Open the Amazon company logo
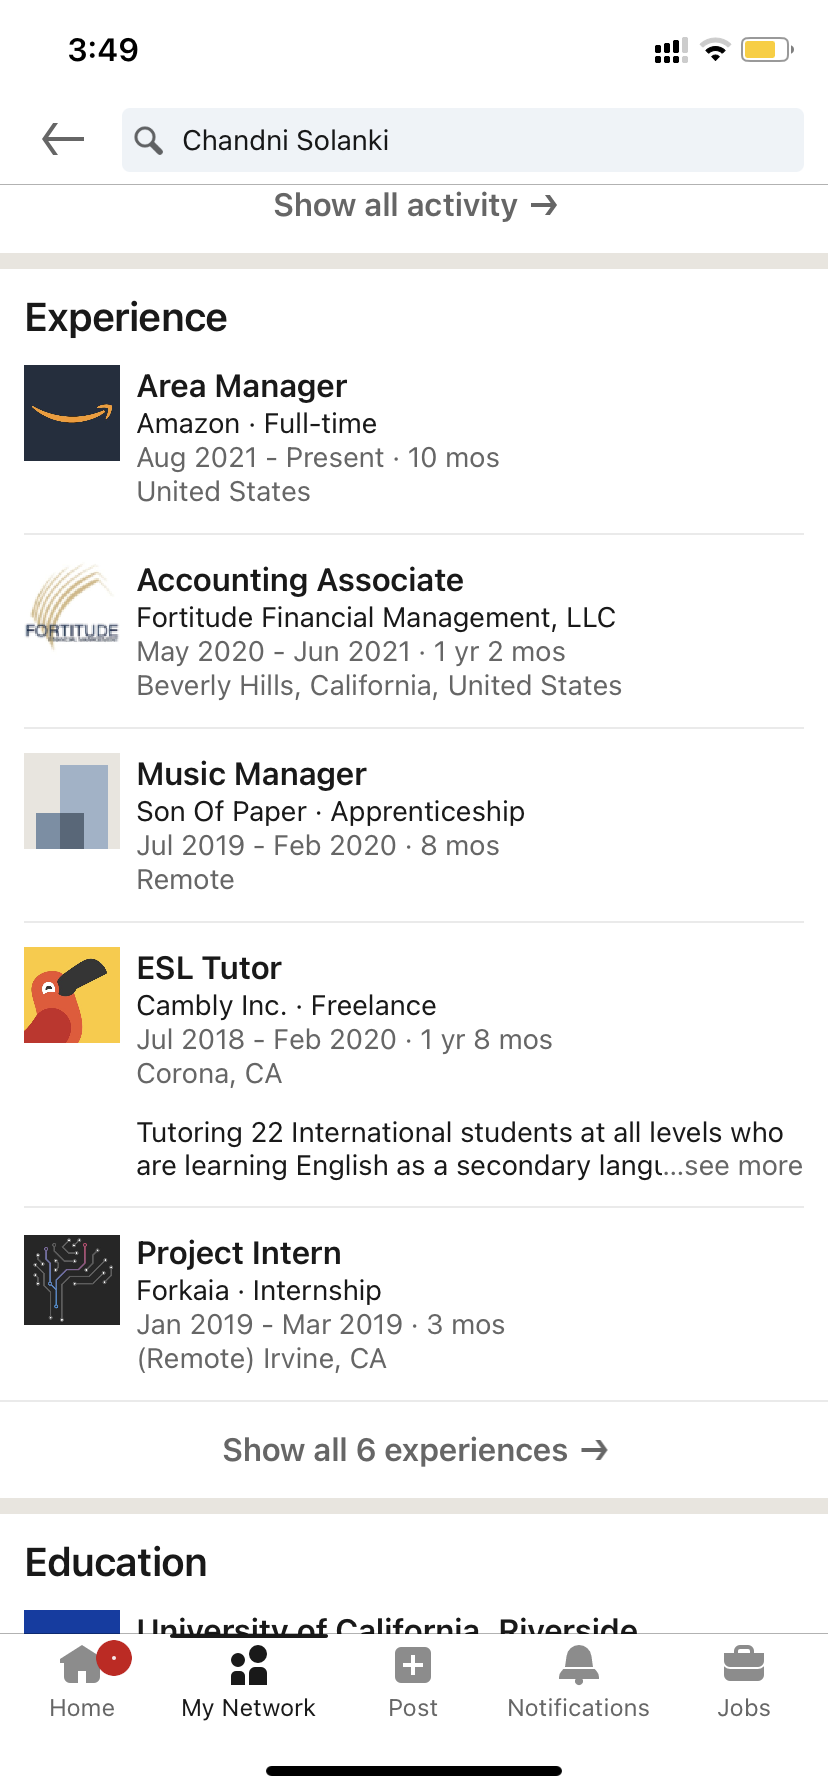 point(72,413)
